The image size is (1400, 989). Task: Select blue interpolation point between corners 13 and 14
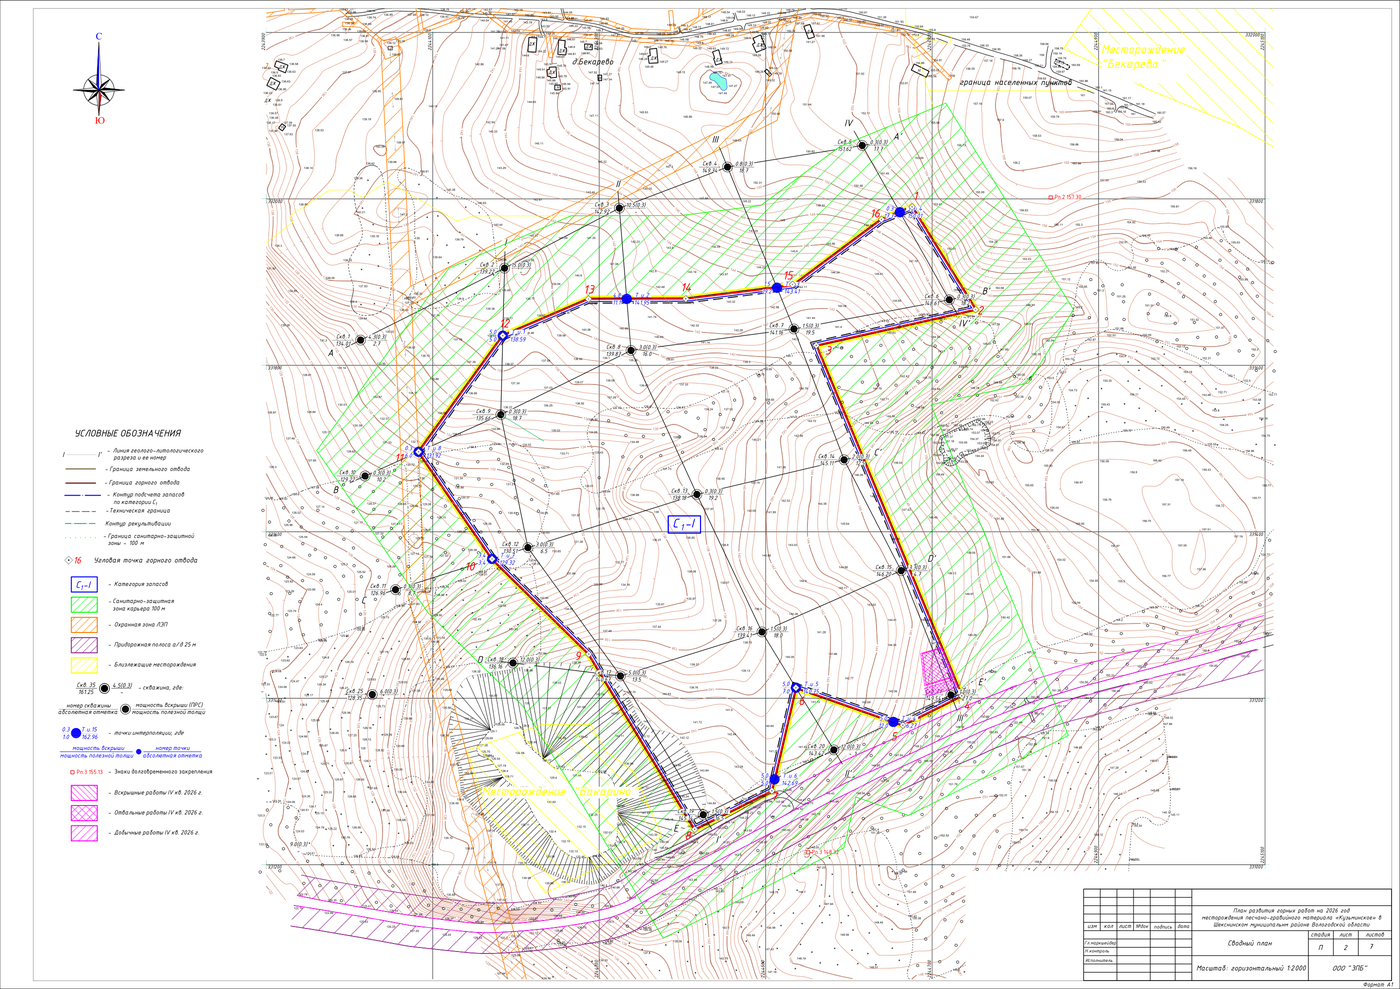click(626, 299)
